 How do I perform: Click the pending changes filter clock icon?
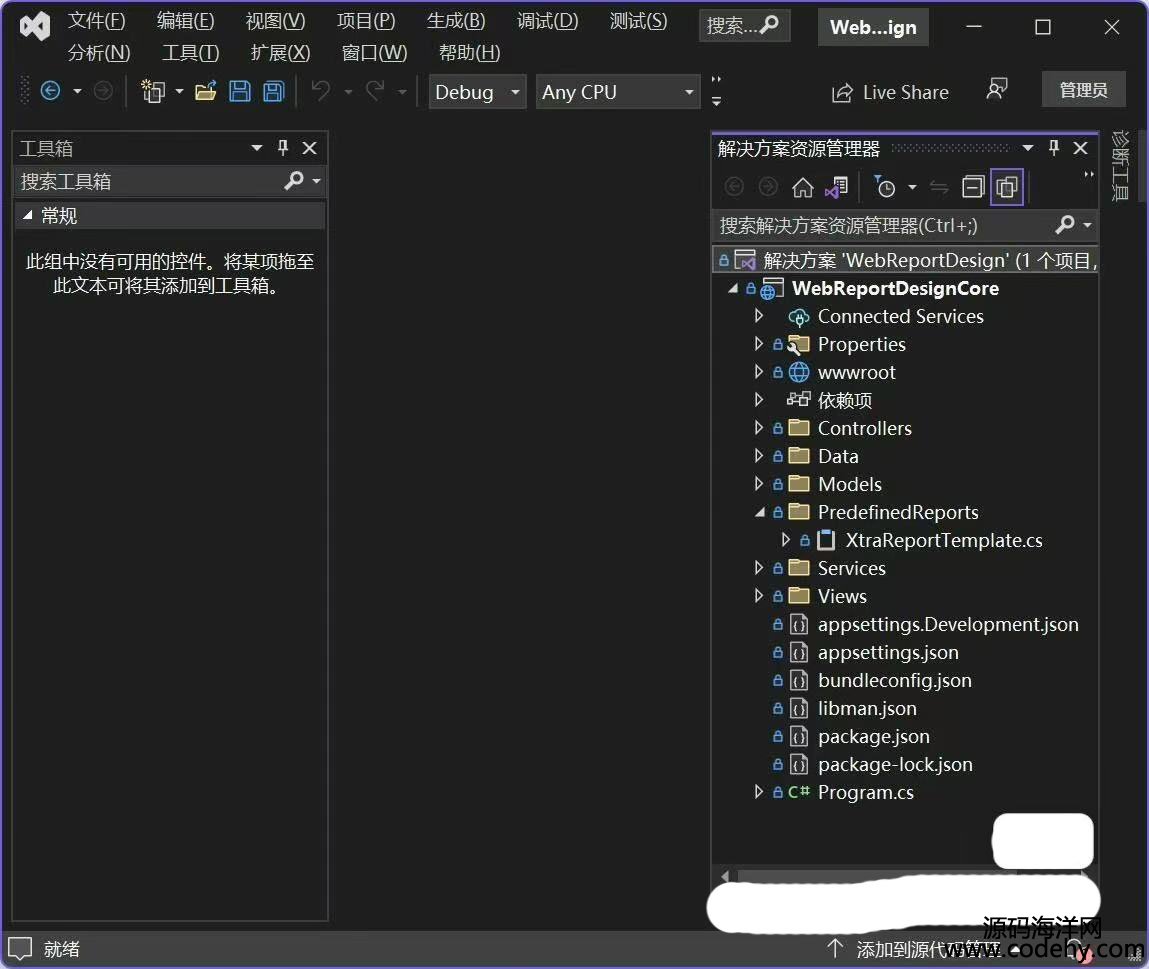click(x=885, y=188)
